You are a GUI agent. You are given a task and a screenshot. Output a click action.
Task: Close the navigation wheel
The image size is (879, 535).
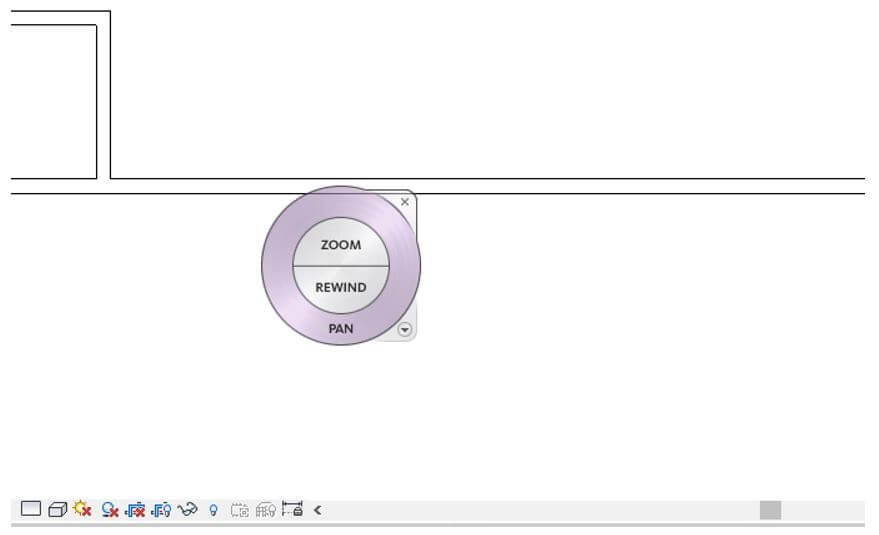(405, 202)
